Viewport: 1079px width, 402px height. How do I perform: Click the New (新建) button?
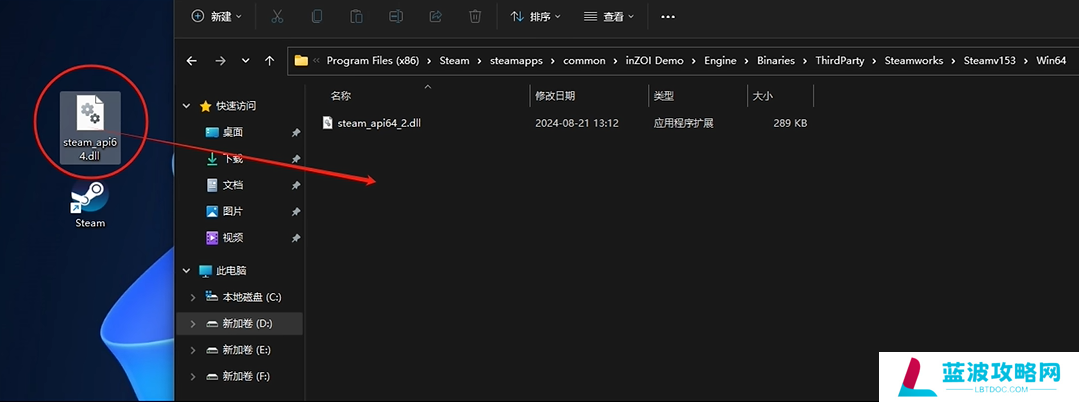pyautogui.click(x=217, y=17)
